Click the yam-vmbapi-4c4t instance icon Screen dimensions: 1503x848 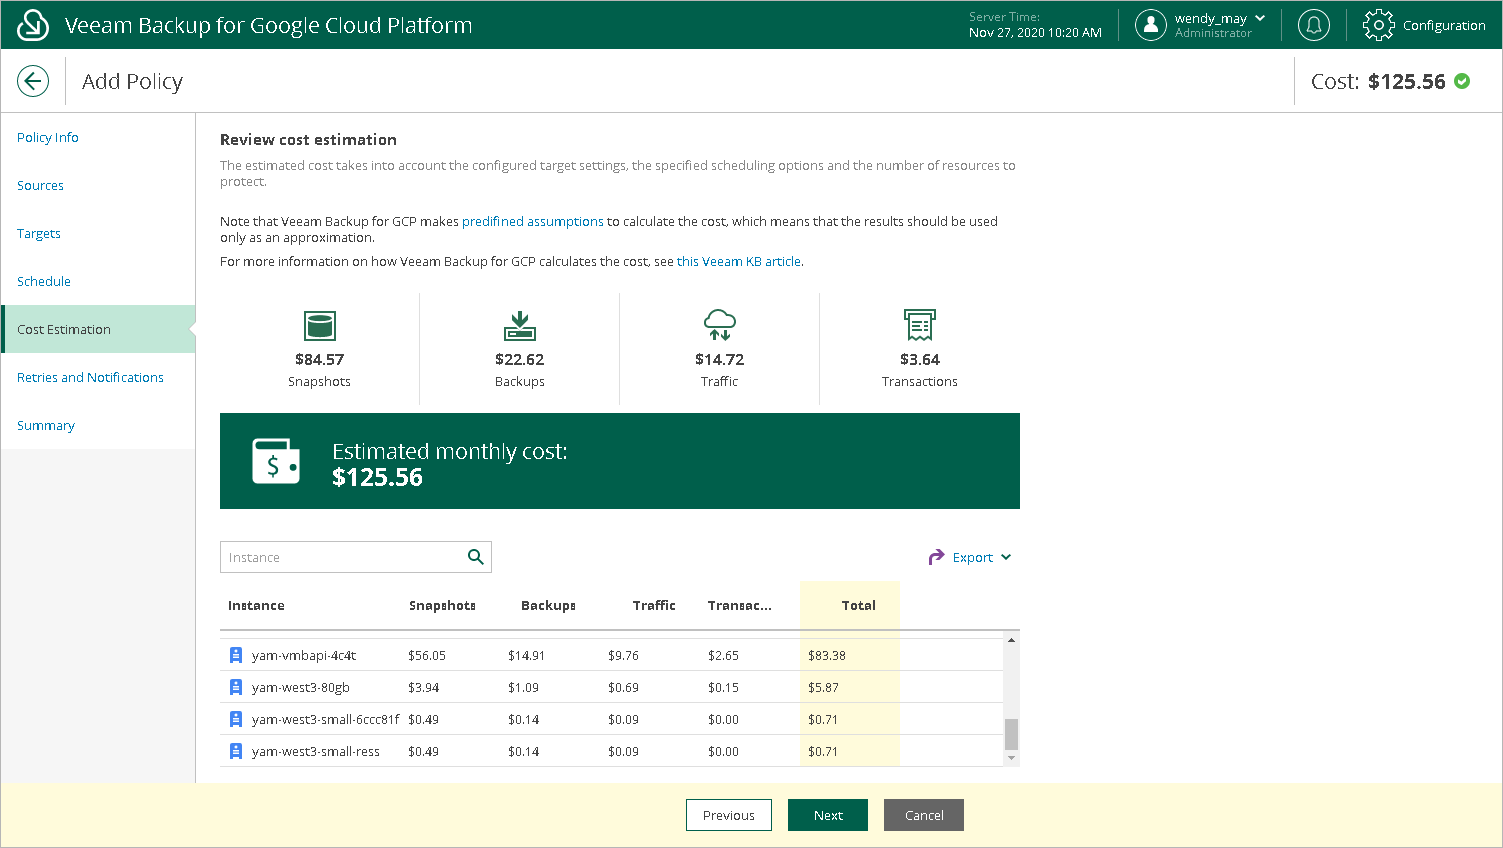tap(236, 655)
